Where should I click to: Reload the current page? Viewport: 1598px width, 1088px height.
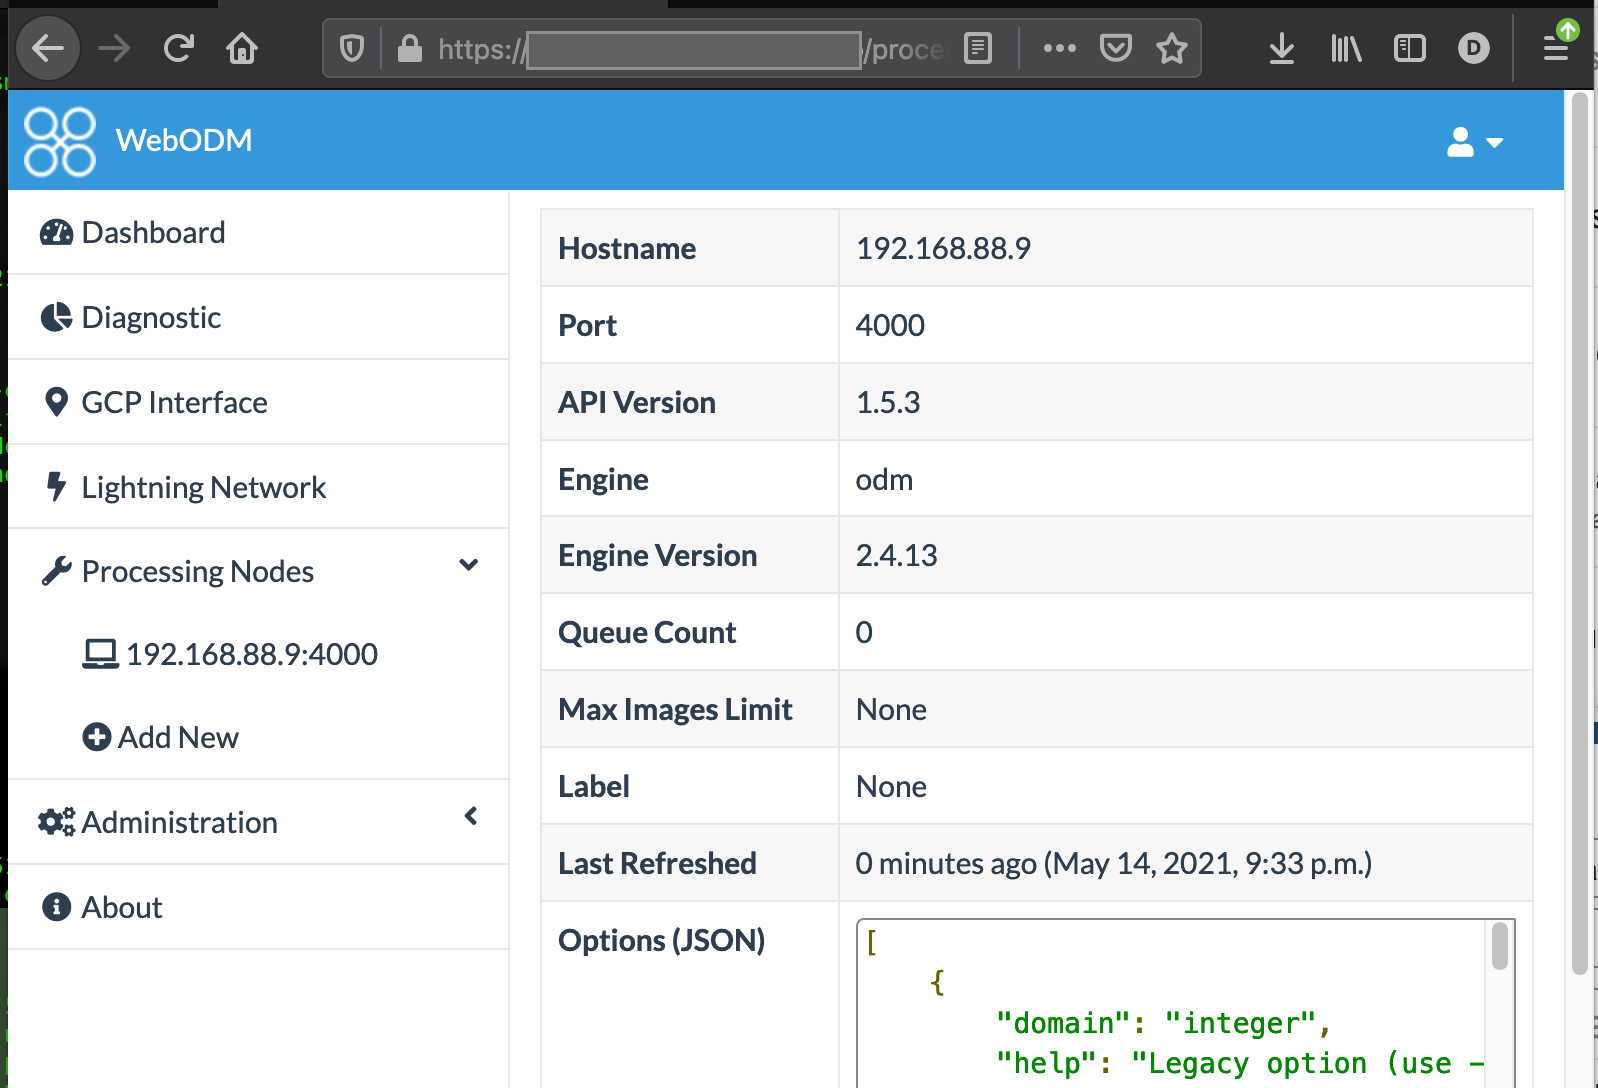tap(178, 48)
